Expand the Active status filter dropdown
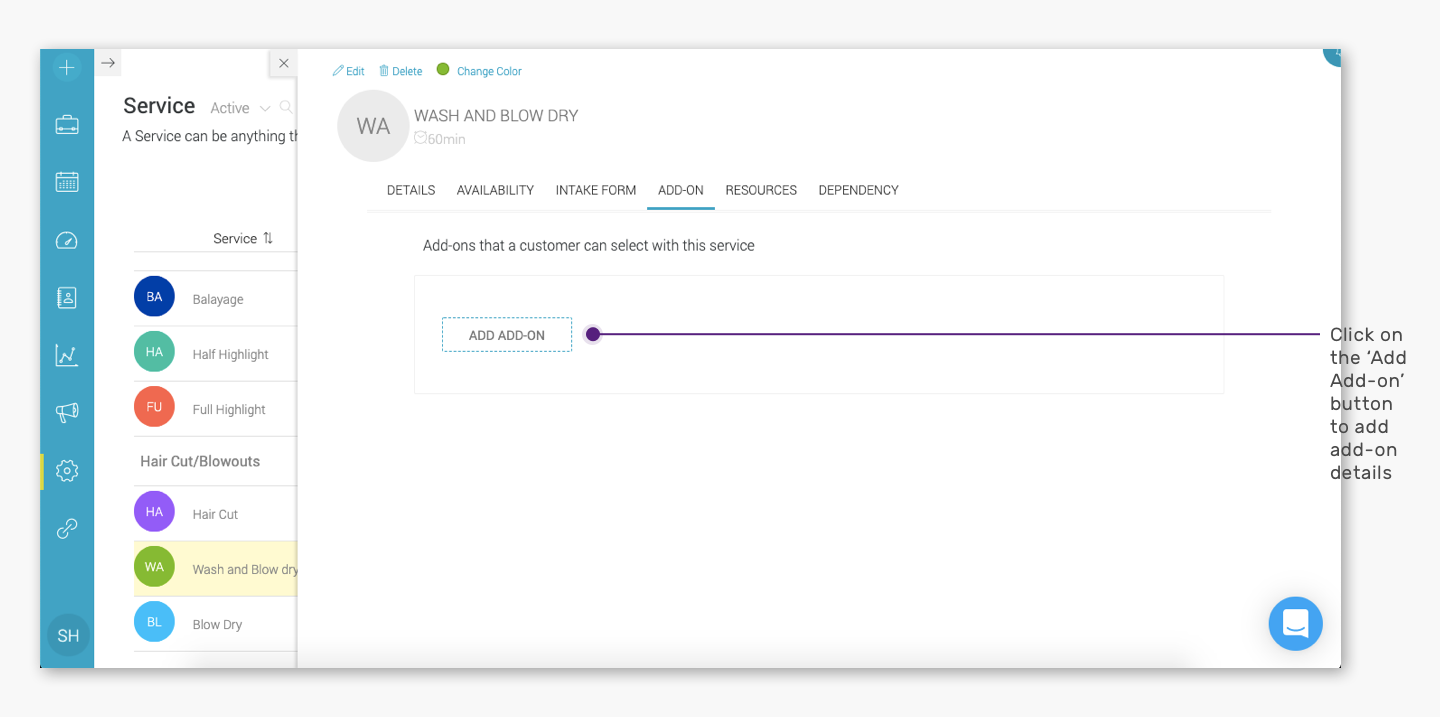This screenshot has height=718, width=1440. coord(240,108)
